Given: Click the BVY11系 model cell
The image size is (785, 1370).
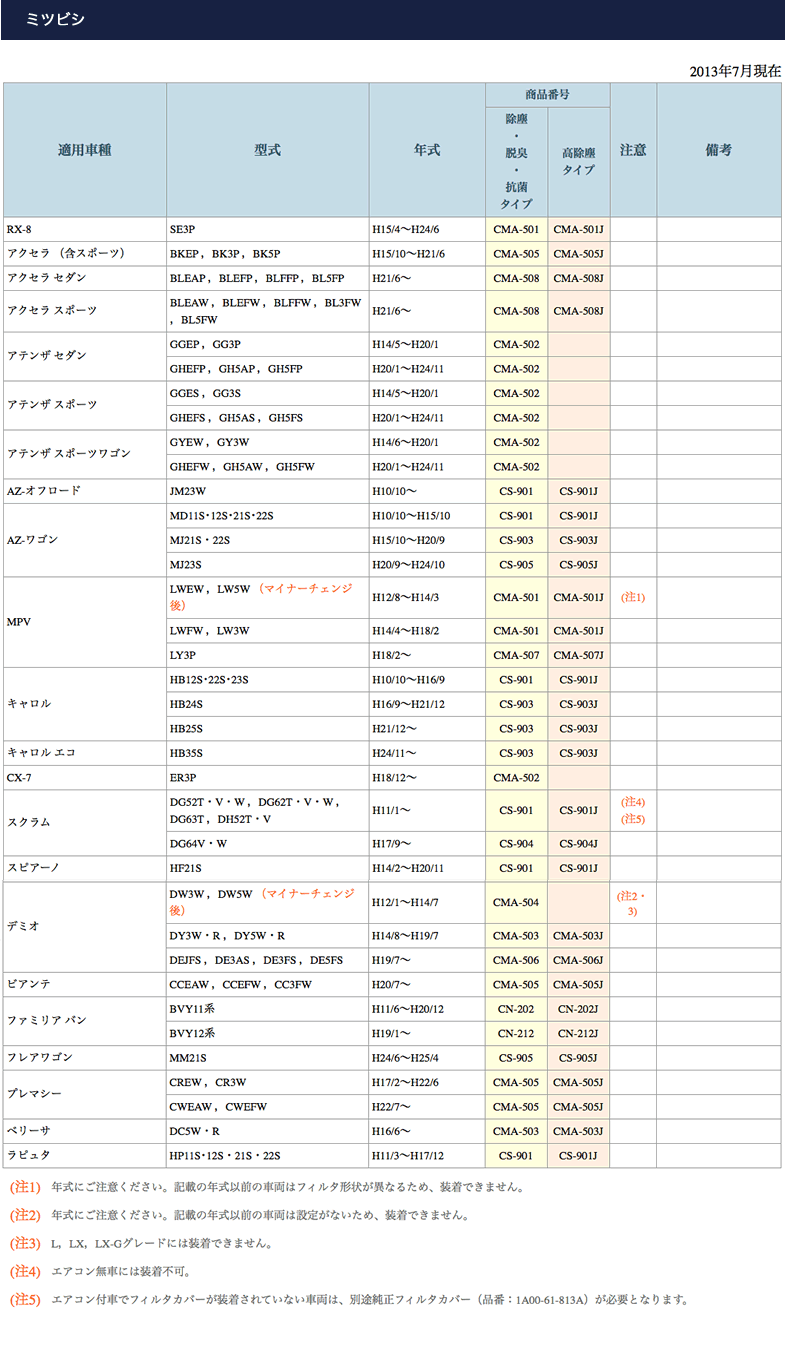Looking at the screenshot, I should [x=268, y=1009].
